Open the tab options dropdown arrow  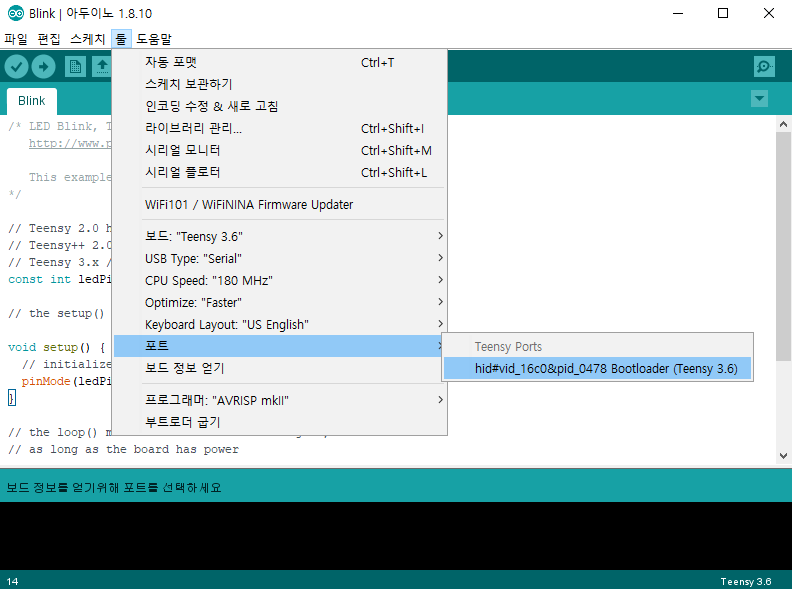point(759,99)
